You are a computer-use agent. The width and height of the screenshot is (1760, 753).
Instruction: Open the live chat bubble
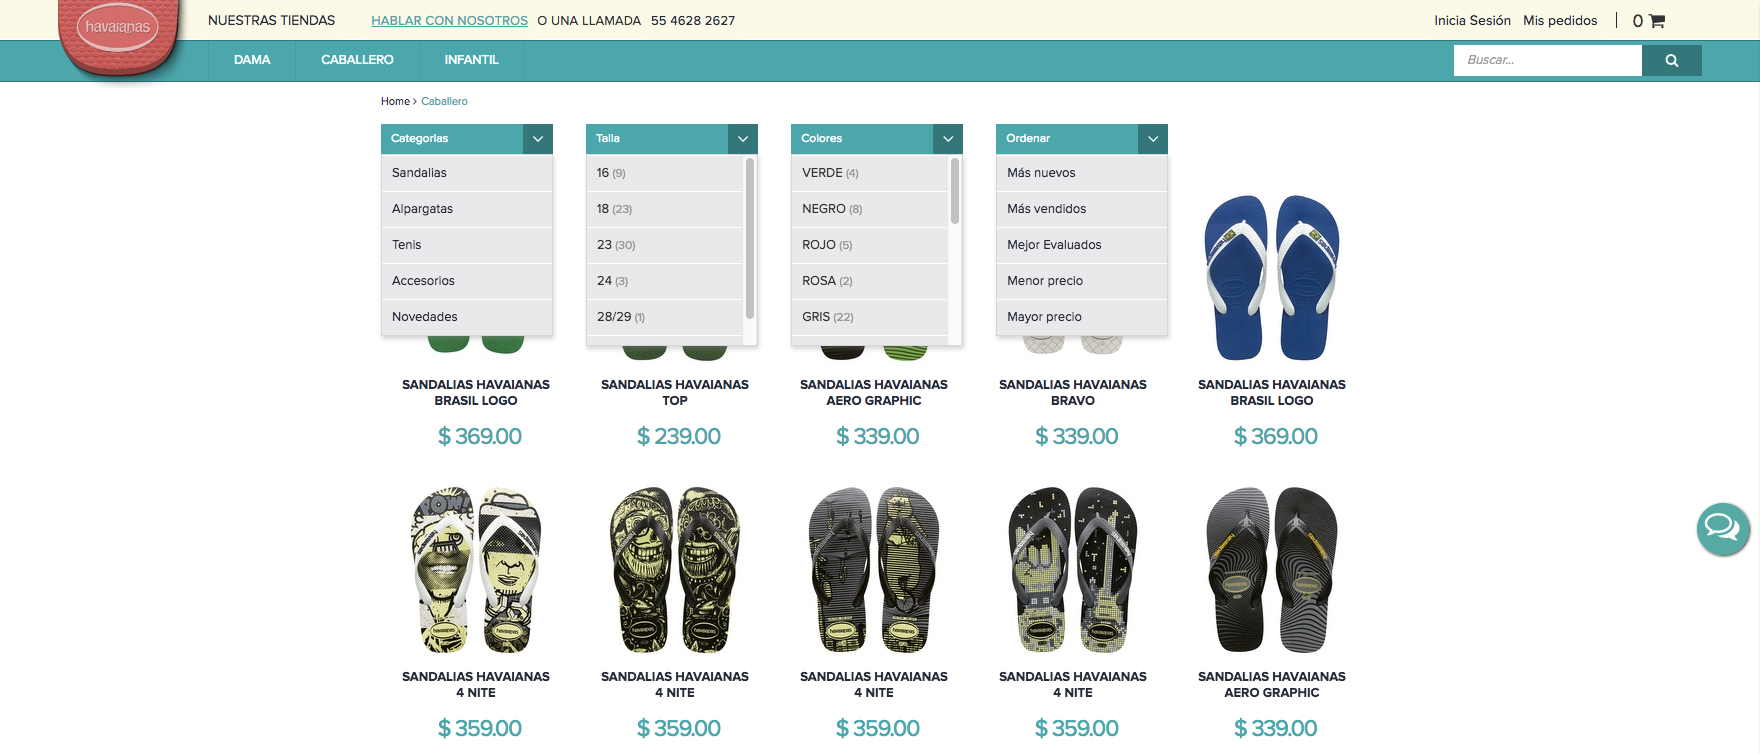pos(1723,528)
